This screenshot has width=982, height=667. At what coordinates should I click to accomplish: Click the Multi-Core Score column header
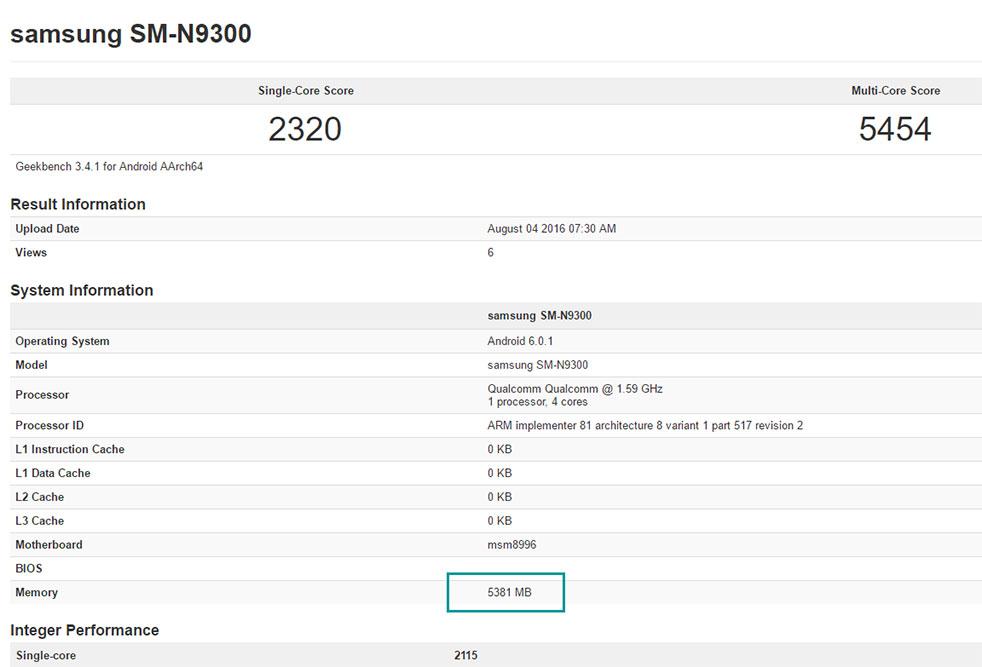[x=895, y=91]
